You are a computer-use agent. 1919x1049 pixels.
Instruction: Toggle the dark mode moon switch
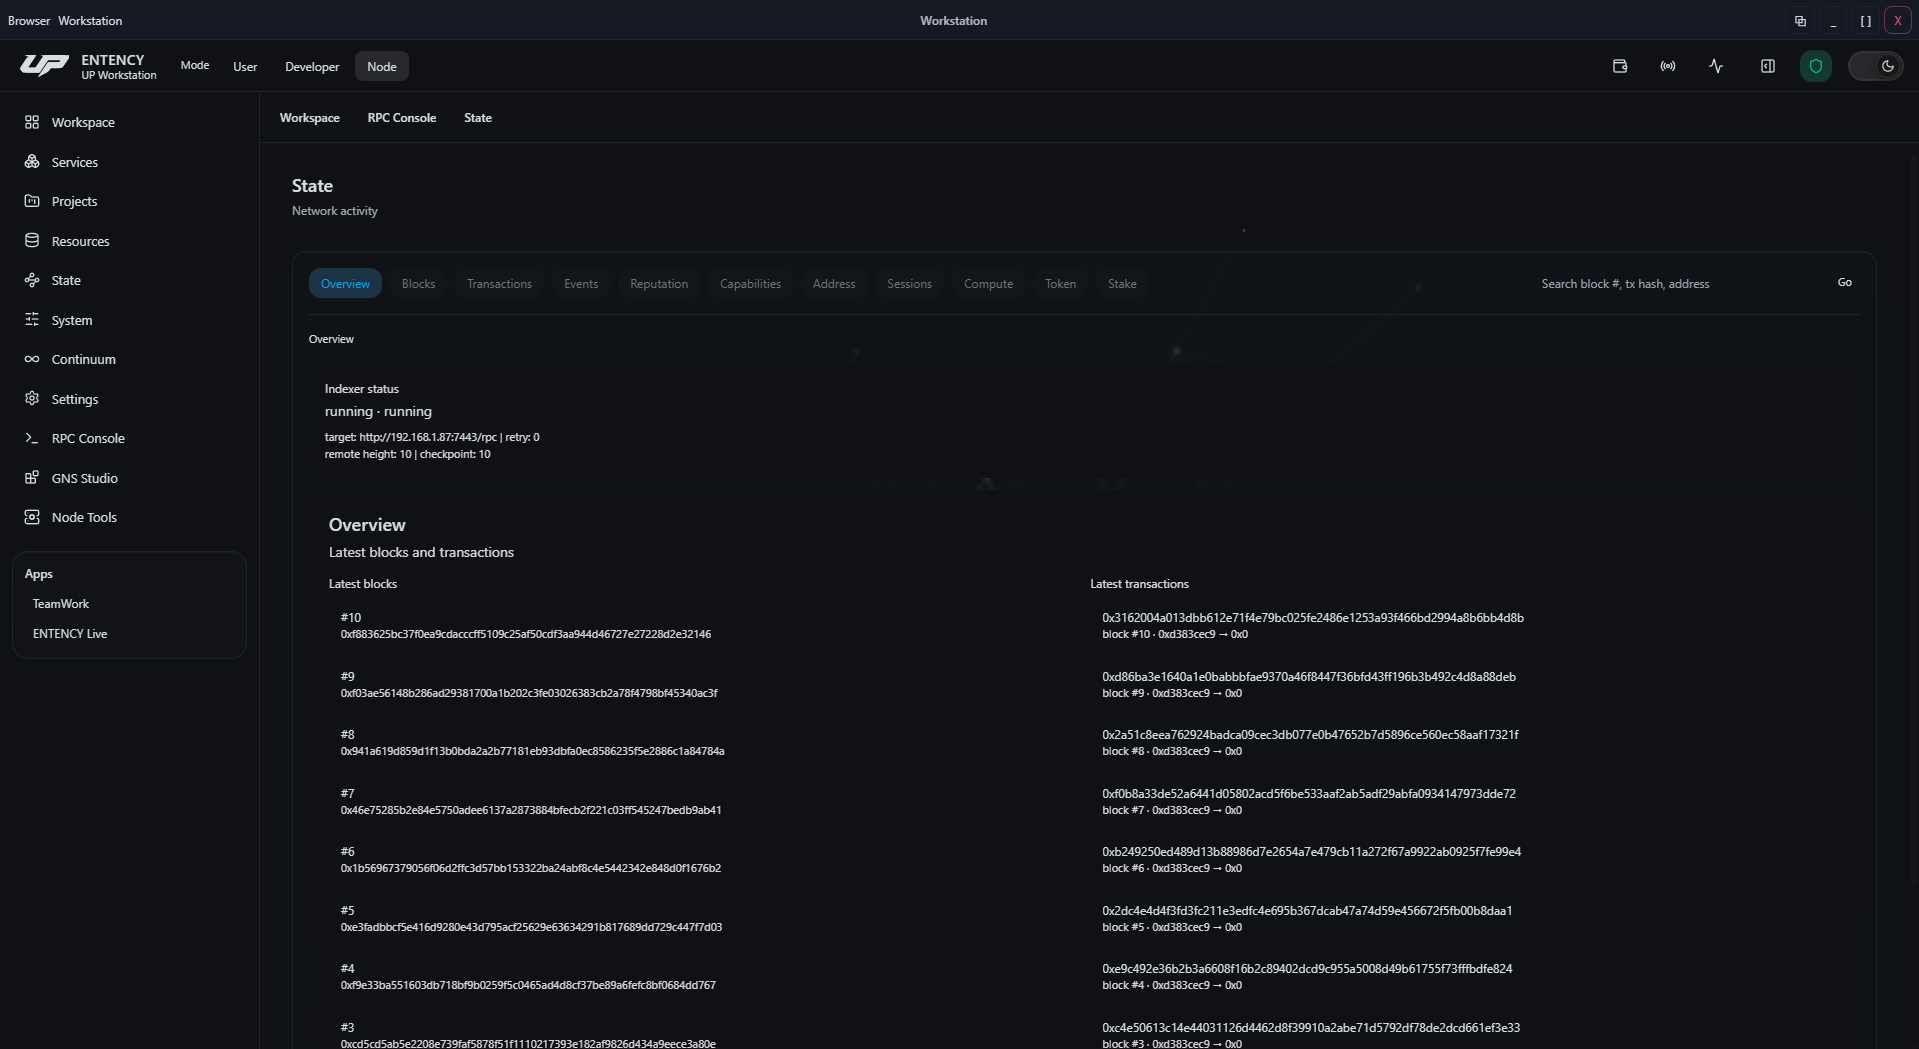pos(1876,66)
